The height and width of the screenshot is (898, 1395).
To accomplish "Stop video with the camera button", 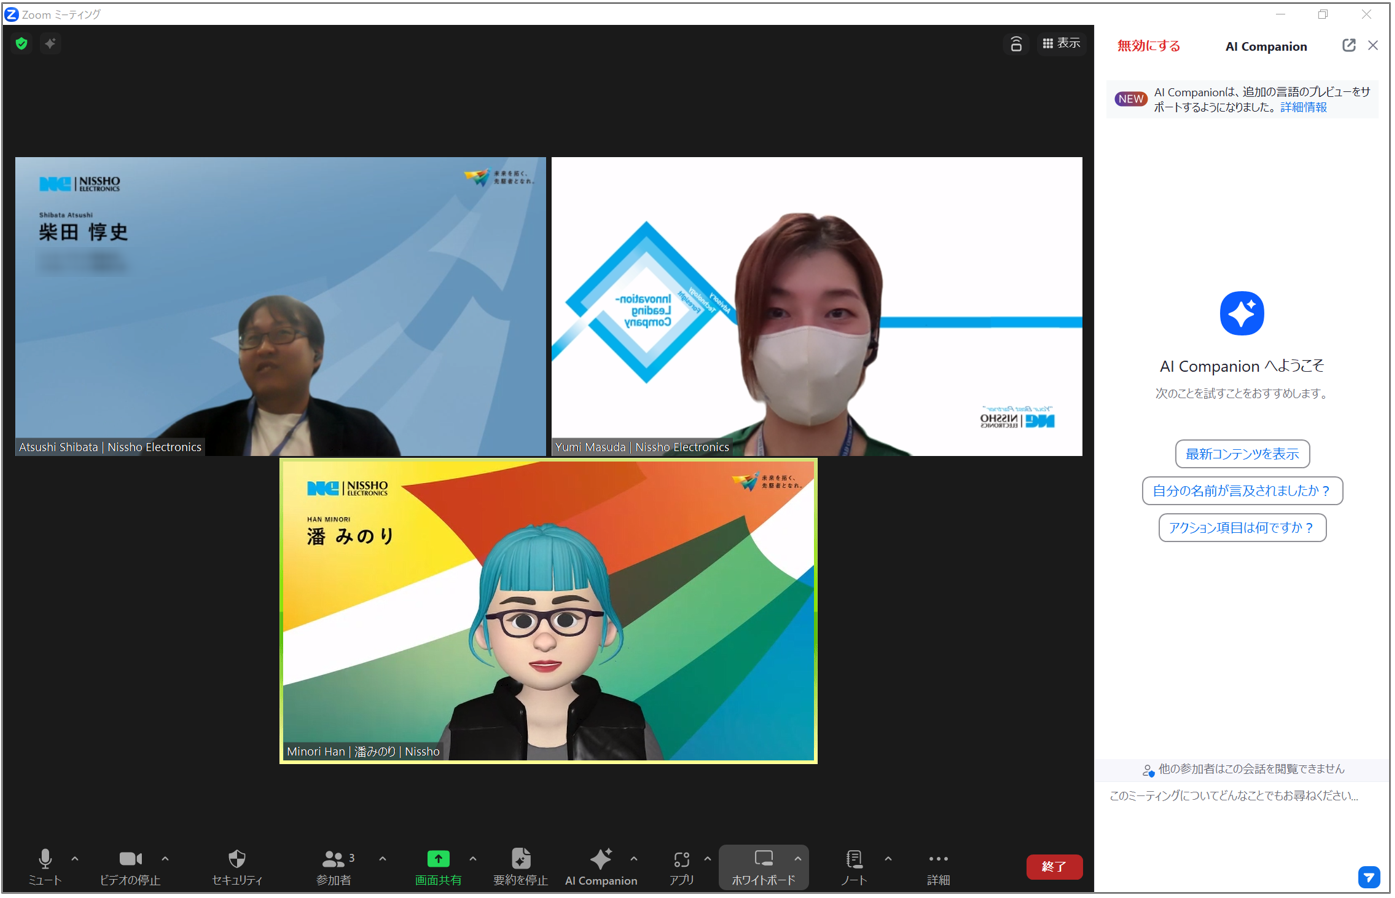I will tap(130, 867).
